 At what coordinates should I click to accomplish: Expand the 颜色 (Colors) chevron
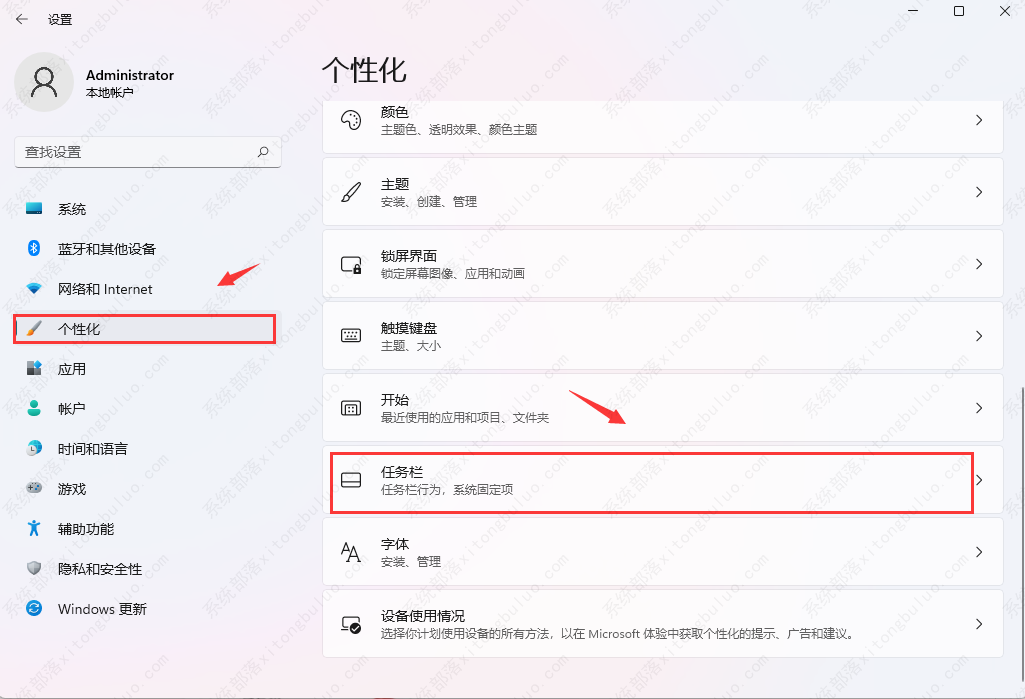(979, 120)
